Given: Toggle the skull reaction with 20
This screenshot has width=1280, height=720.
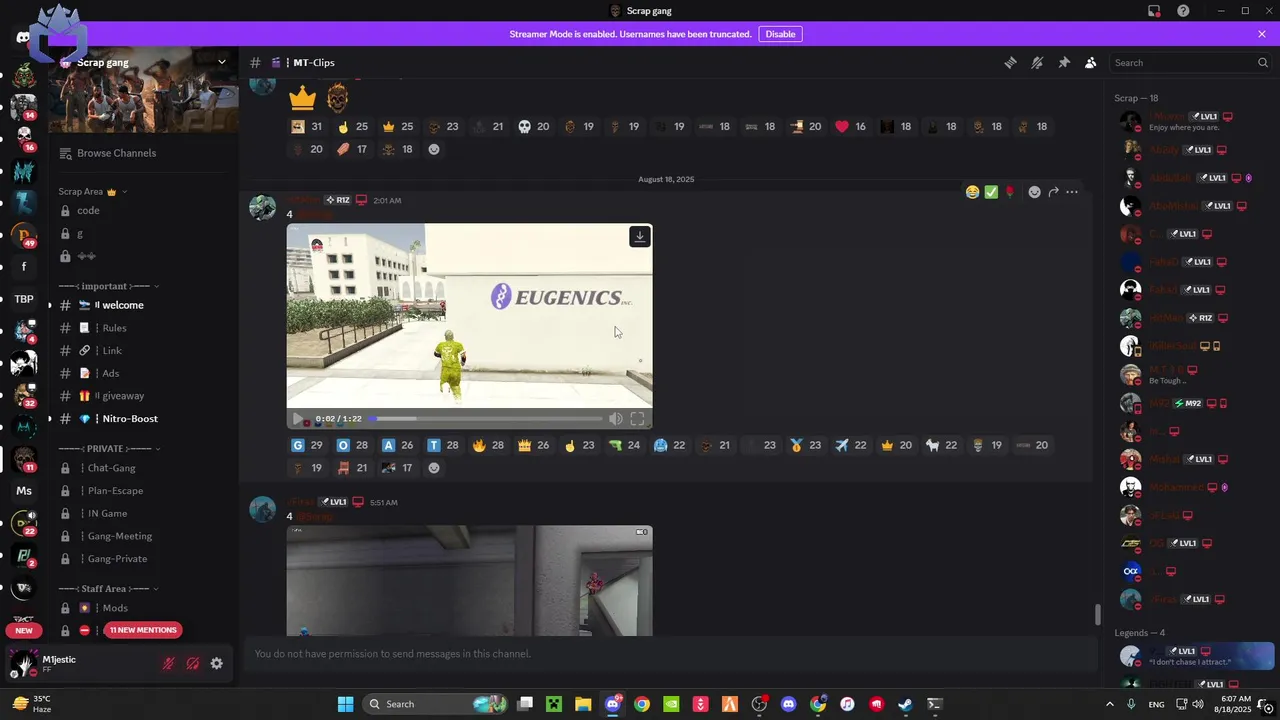Looking at the screenshot, I should pyautogui.click(x=533, y=127).
